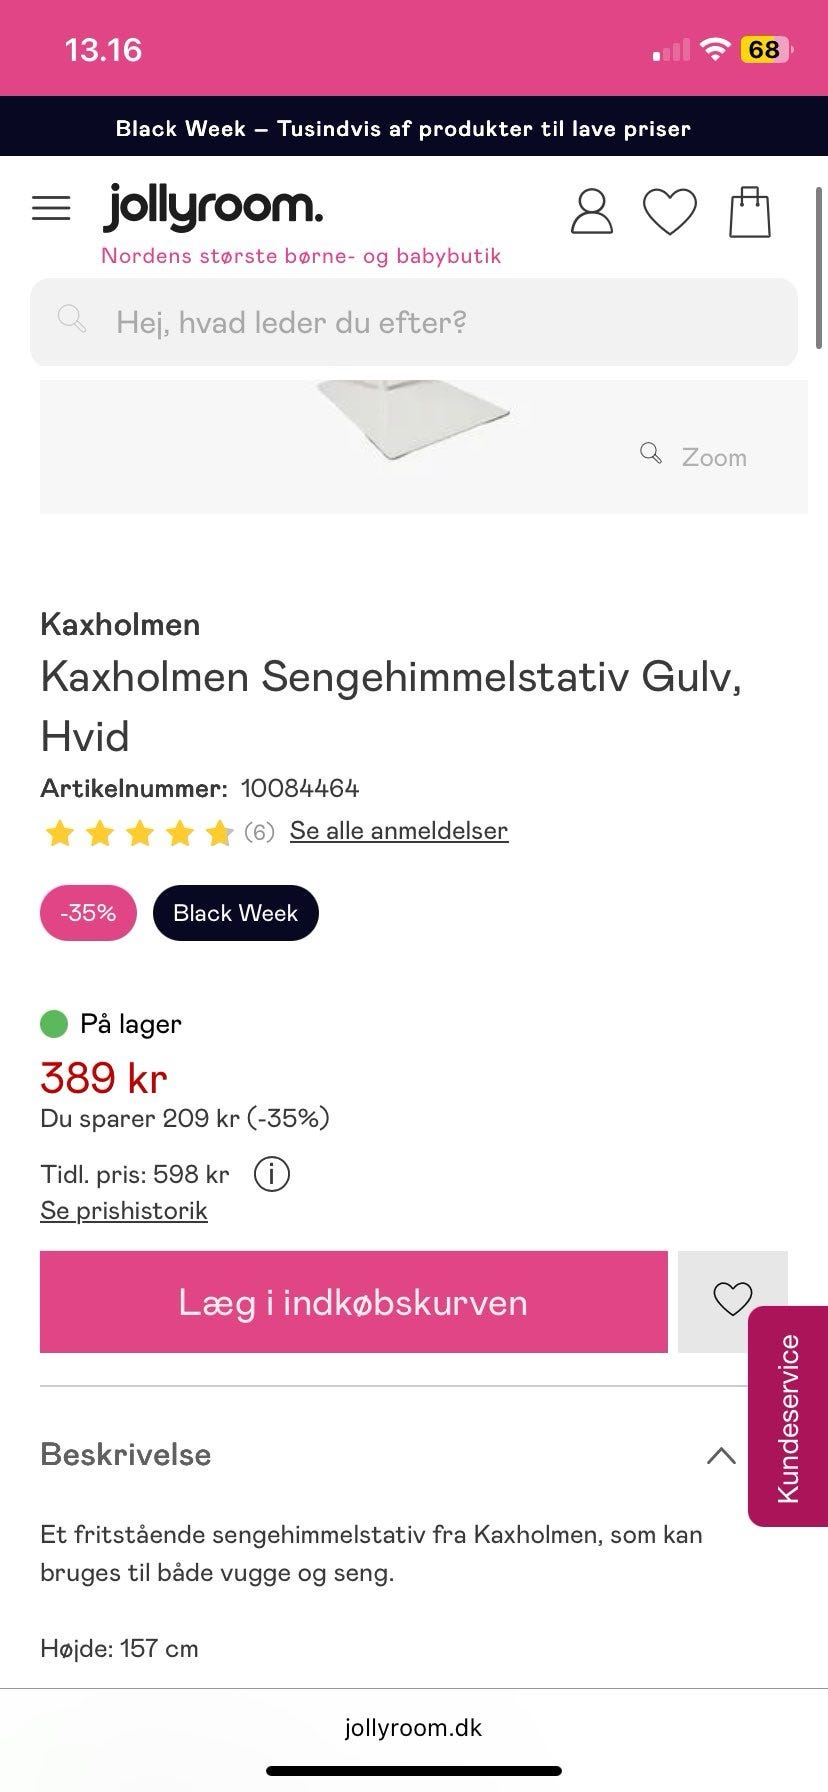Click the jollyroom logo

click(213, 207)
